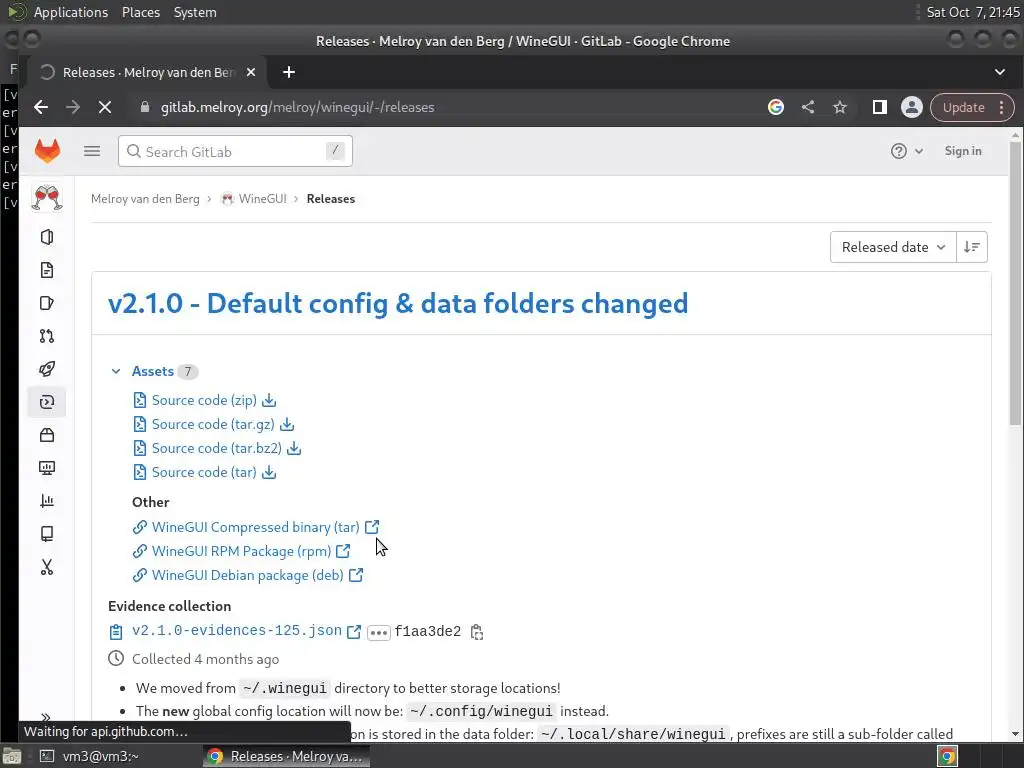The width and height of the screenshot is (1024, 768).
Task: Bookmark this page with star
Action: coord(840,107)
